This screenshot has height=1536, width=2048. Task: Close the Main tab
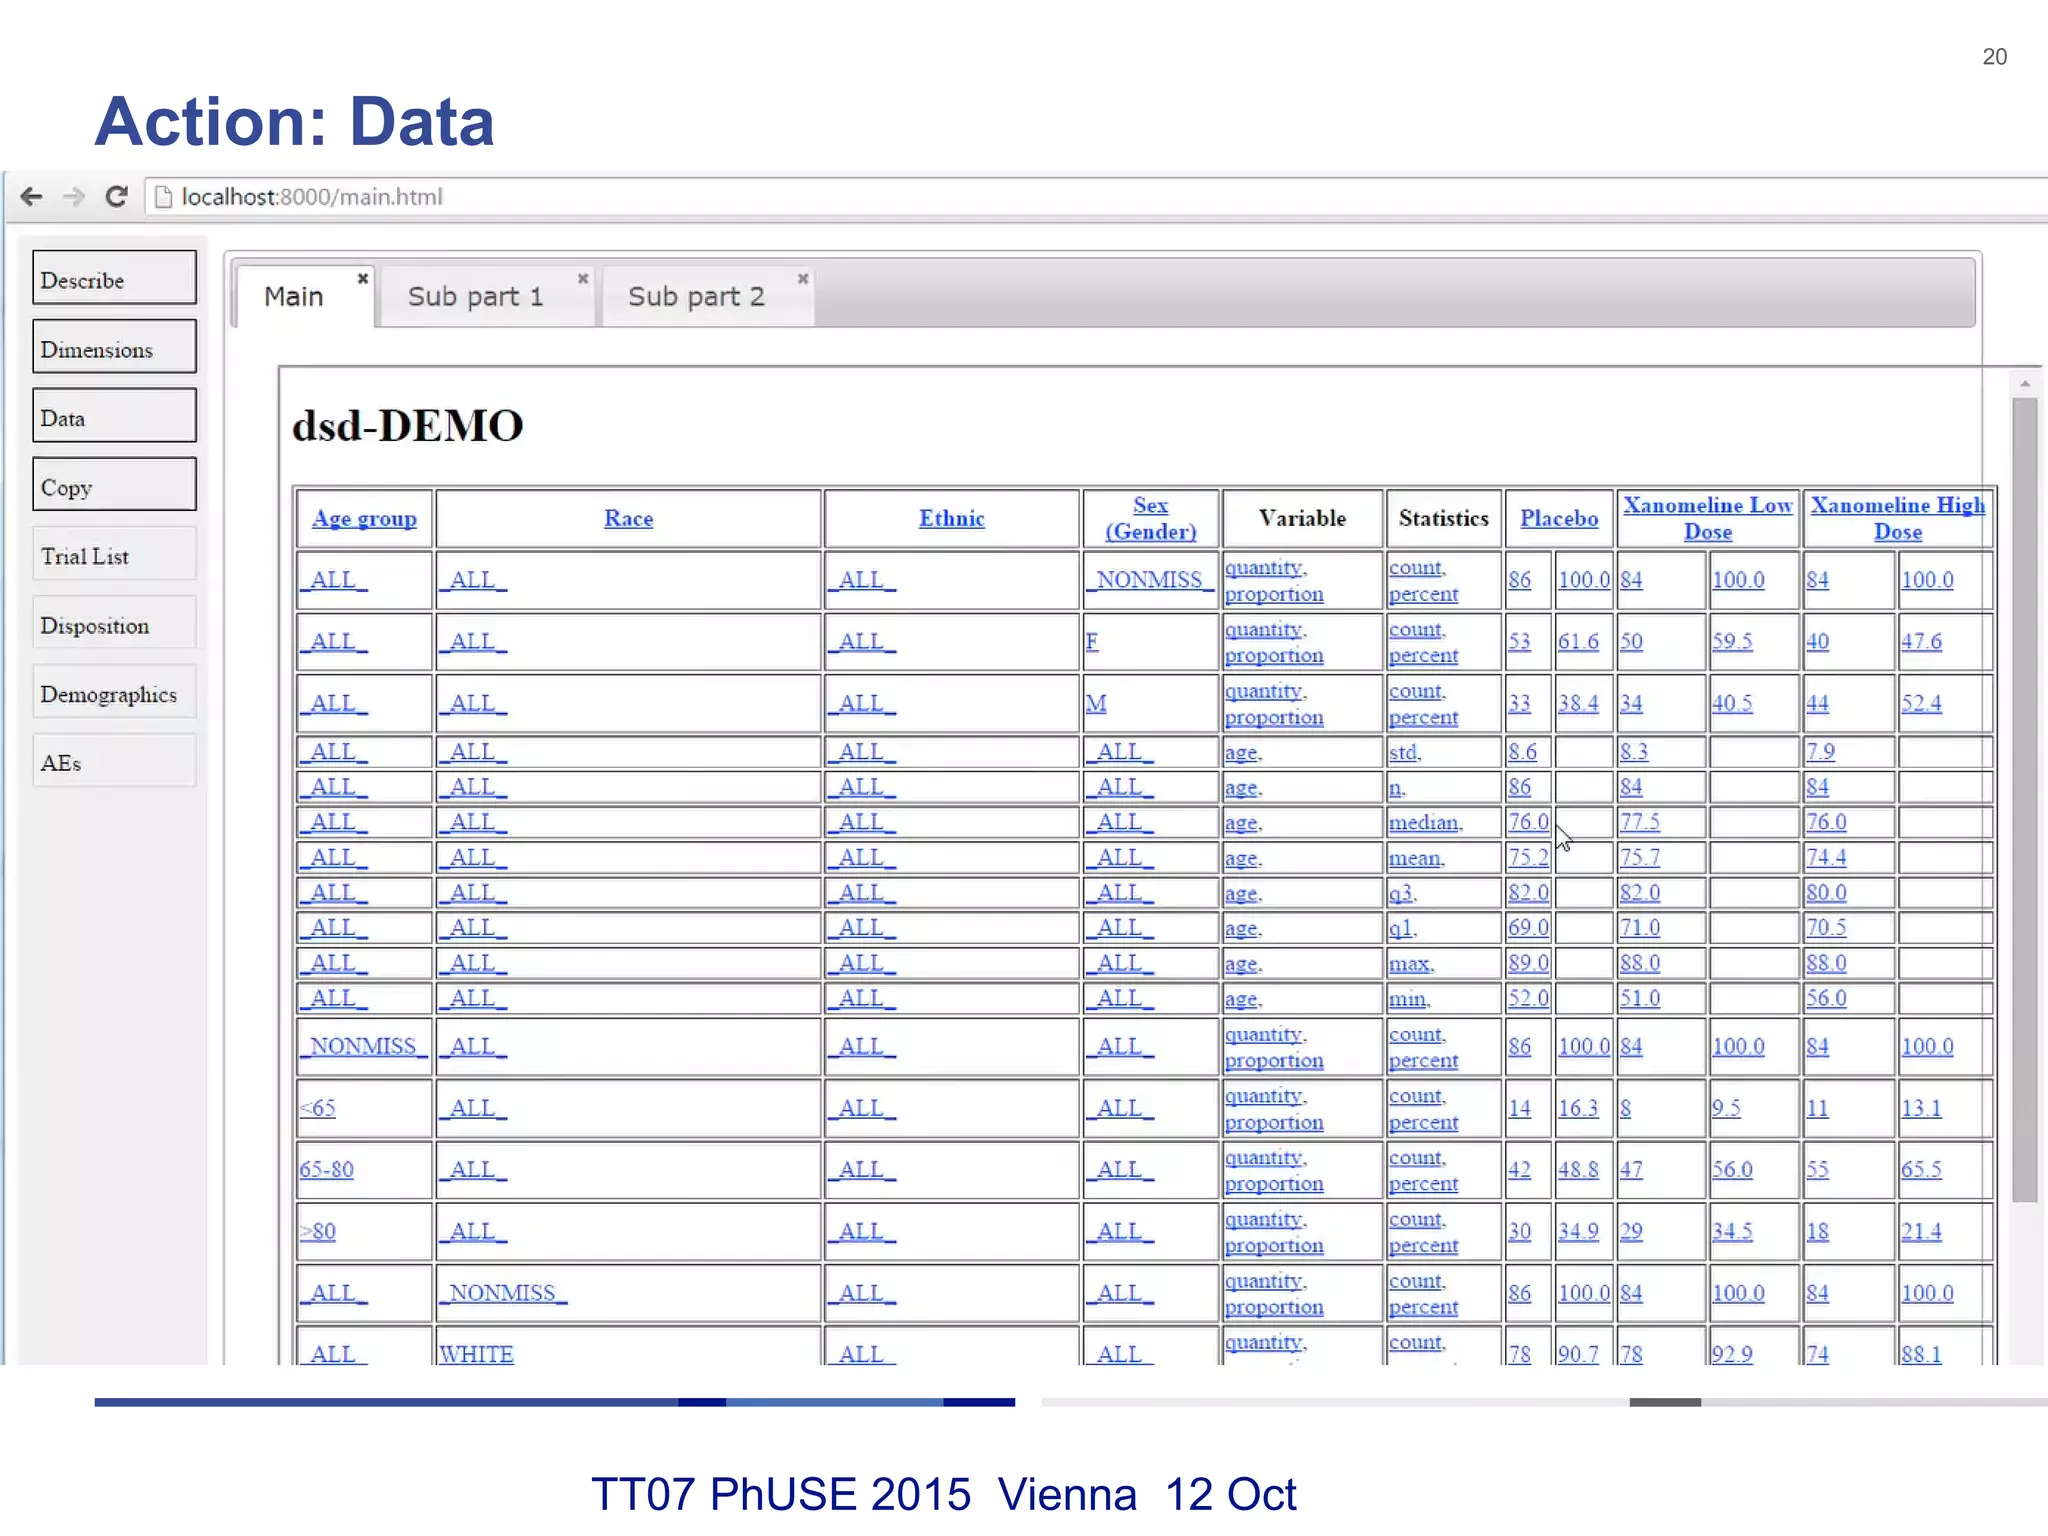click(363, 278)
